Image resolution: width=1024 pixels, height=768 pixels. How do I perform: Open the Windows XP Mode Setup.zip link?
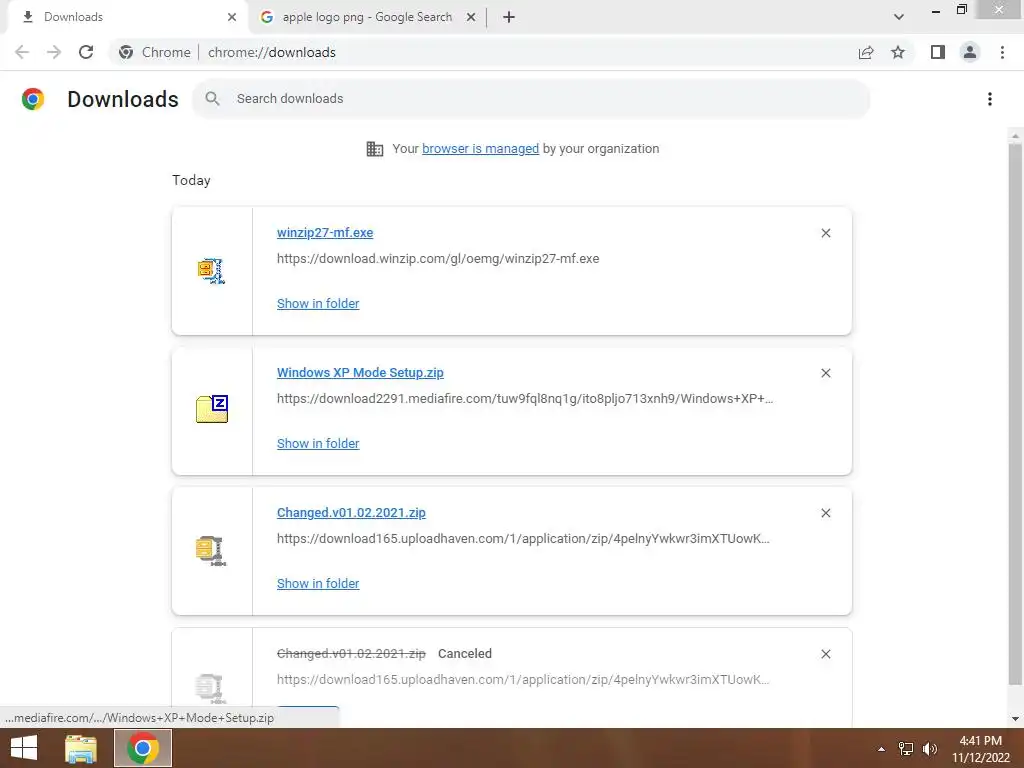(360, 372)
